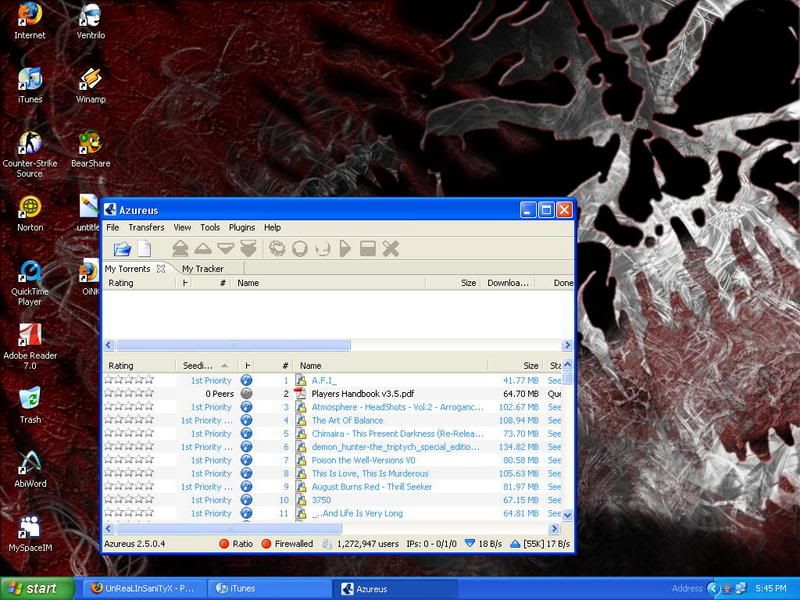Switch to the UnReaLInSaniTyX taskbar button
Viewport: 800px width, 600px height.
[x=143, y=588]
